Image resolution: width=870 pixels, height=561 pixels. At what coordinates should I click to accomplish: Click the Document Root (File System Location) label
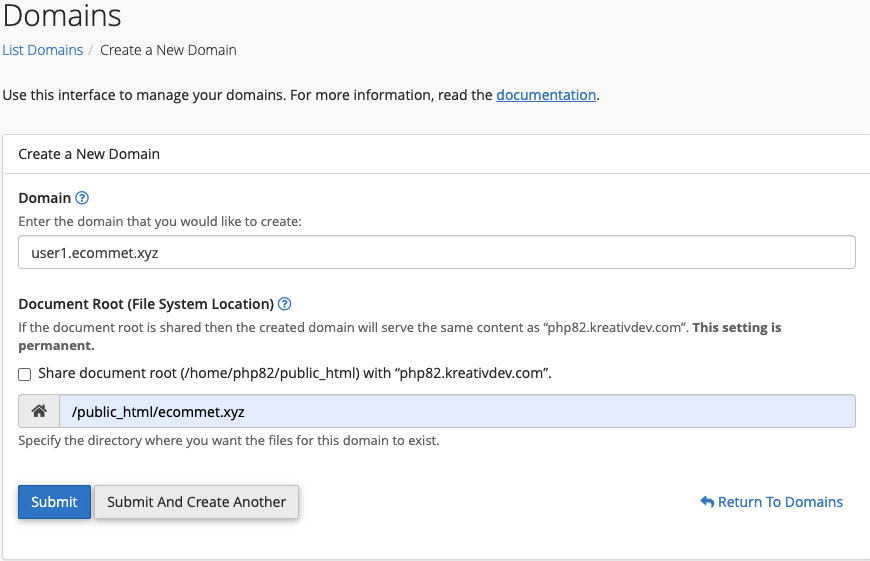(x=146, y=304)
